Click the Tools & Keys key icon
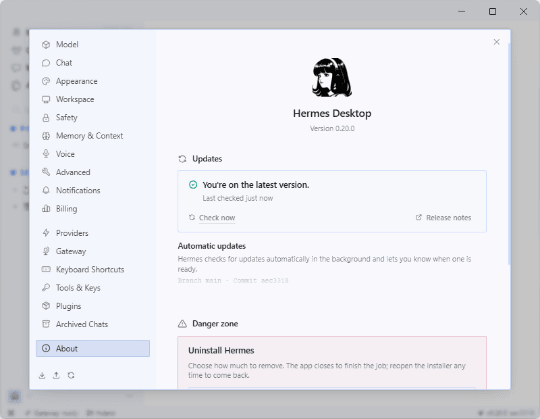This screenshot has height=419, width=540. point(46,287)
